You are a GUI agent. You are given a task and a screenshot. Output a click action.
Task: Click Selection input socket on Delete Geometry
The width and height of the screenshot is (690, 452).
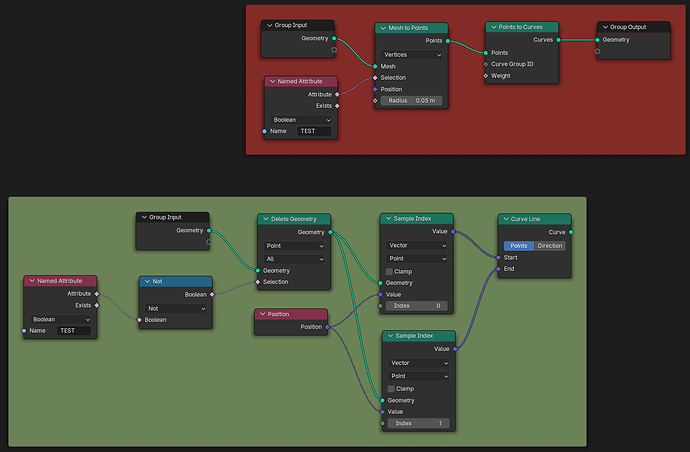(x=258, y=282)
